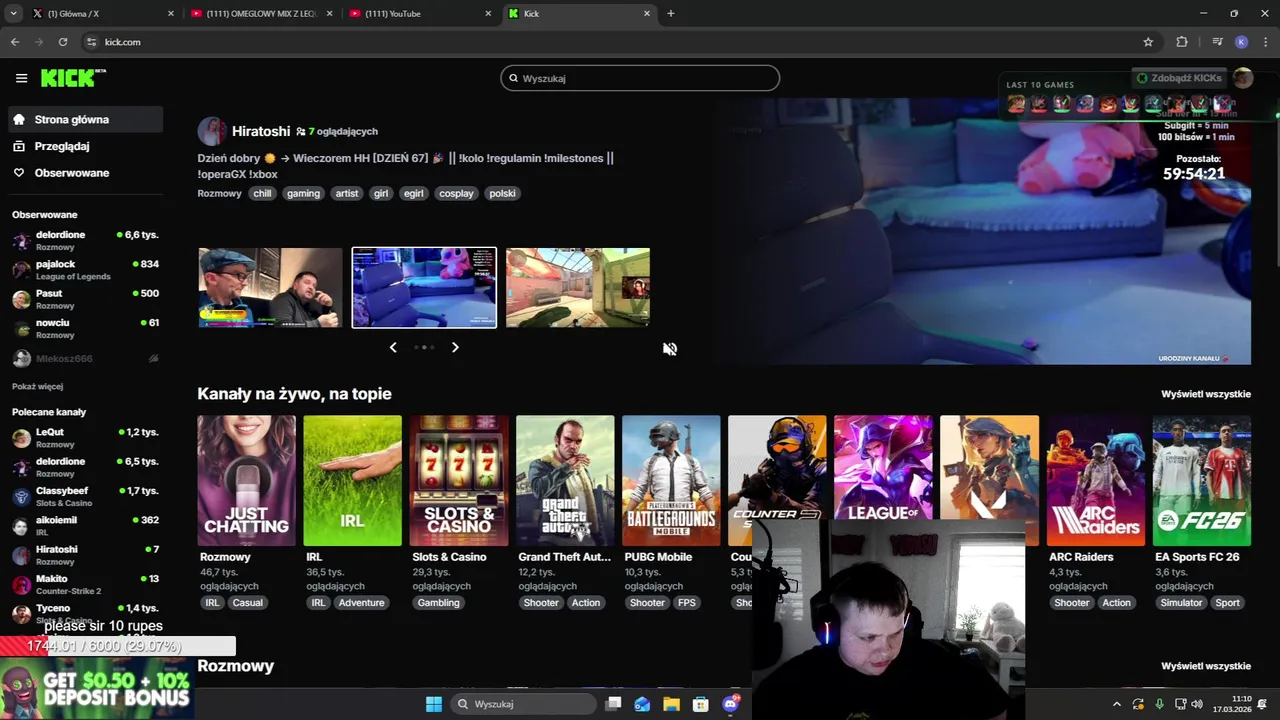
Task: Open a new browser tab
Action: [671, 14]
